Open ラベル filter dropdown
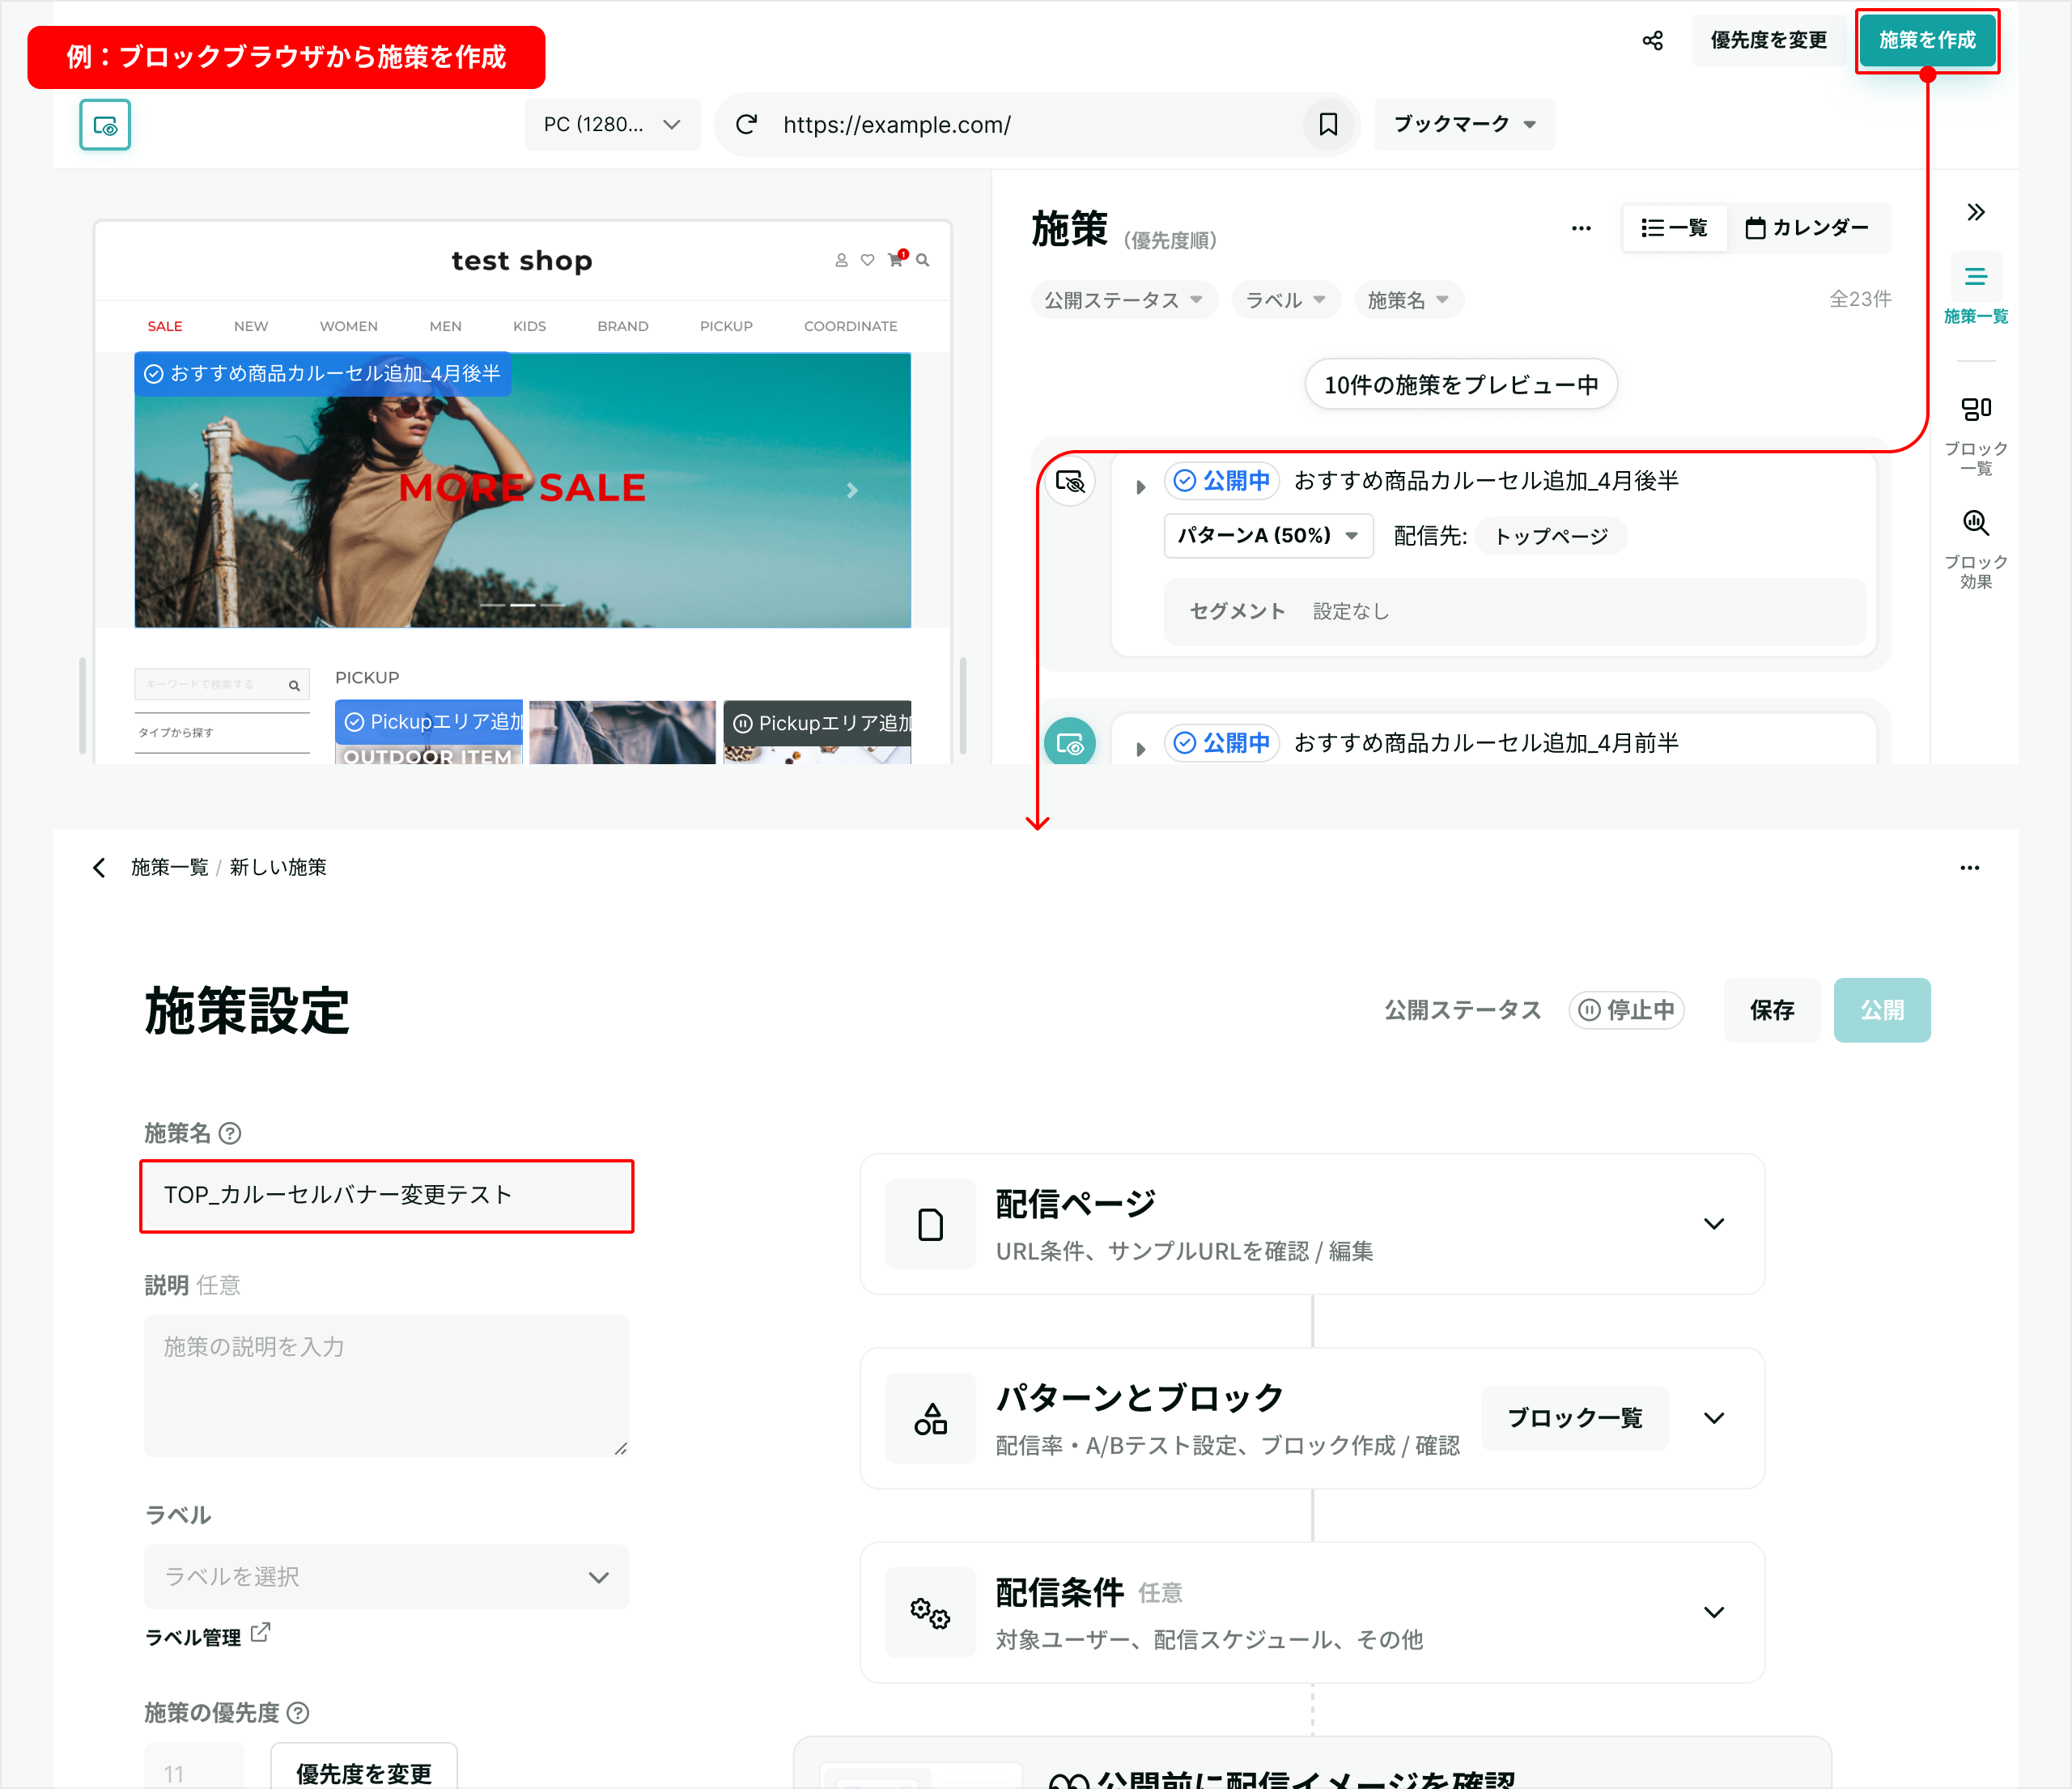Viewport: 2072px width, 1789px height. coord(1286,300)
